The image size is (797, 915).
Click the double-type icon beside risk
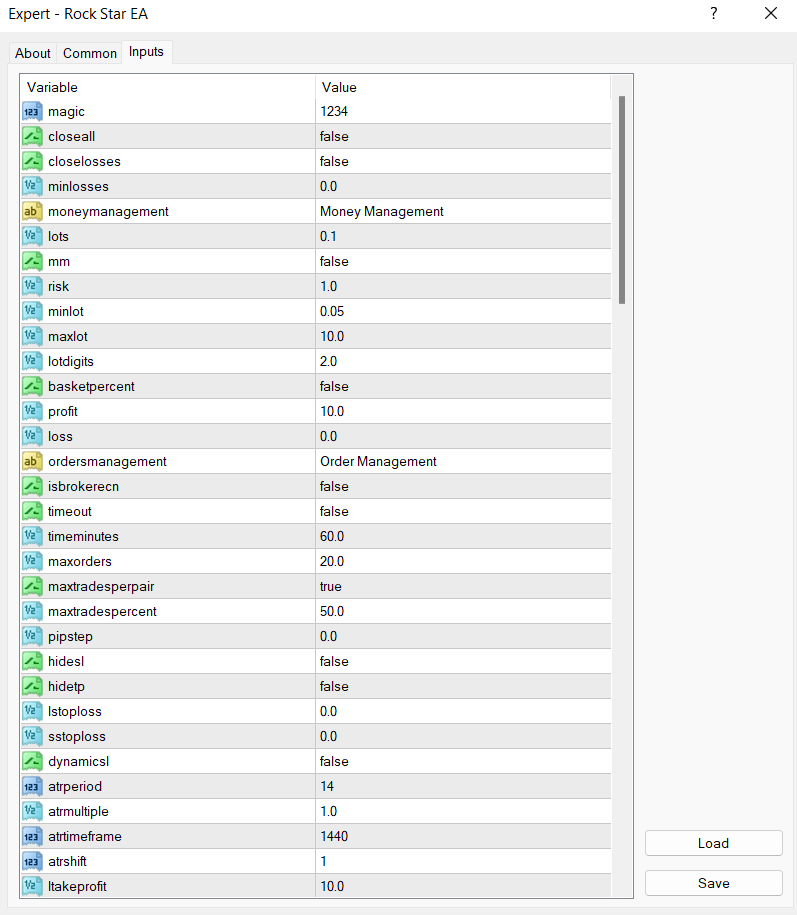point(32,287)
